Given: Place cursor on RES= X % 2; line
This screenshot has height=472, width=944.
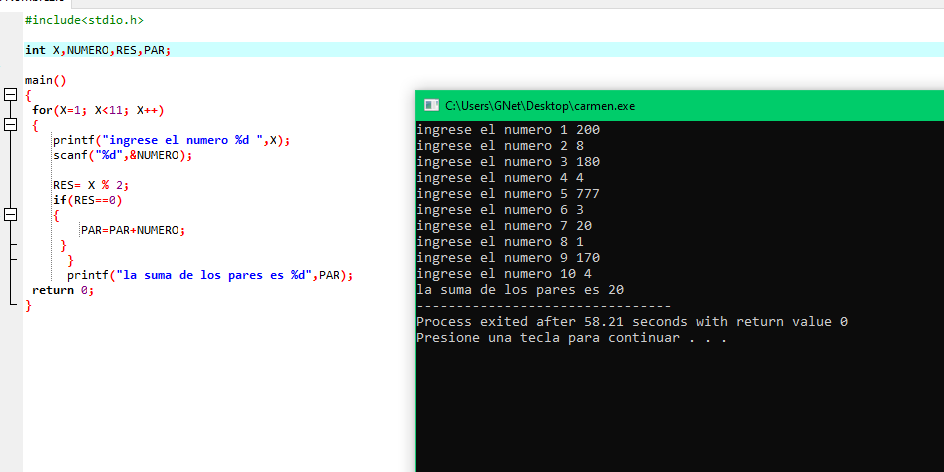Looking at the screenshot, I should (x=91, y=185).
